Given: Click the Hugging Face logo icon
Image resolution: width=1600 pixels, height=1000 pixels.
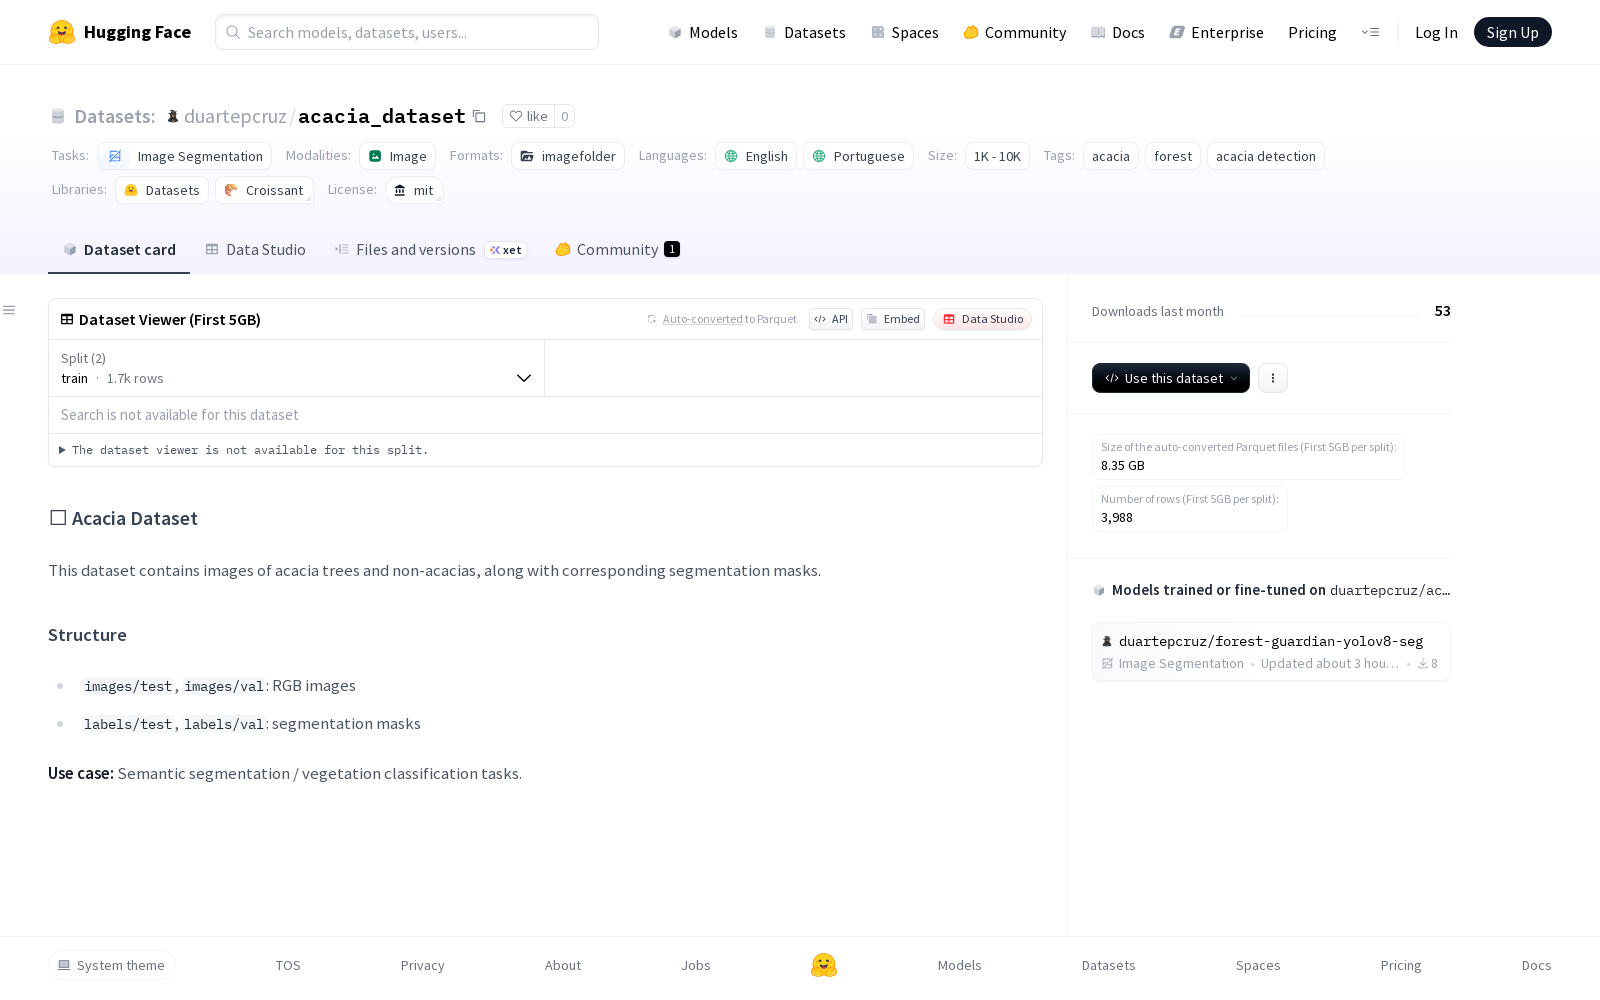Looking at the screenshot, I should pyautogui.click(x=62, y=32).
